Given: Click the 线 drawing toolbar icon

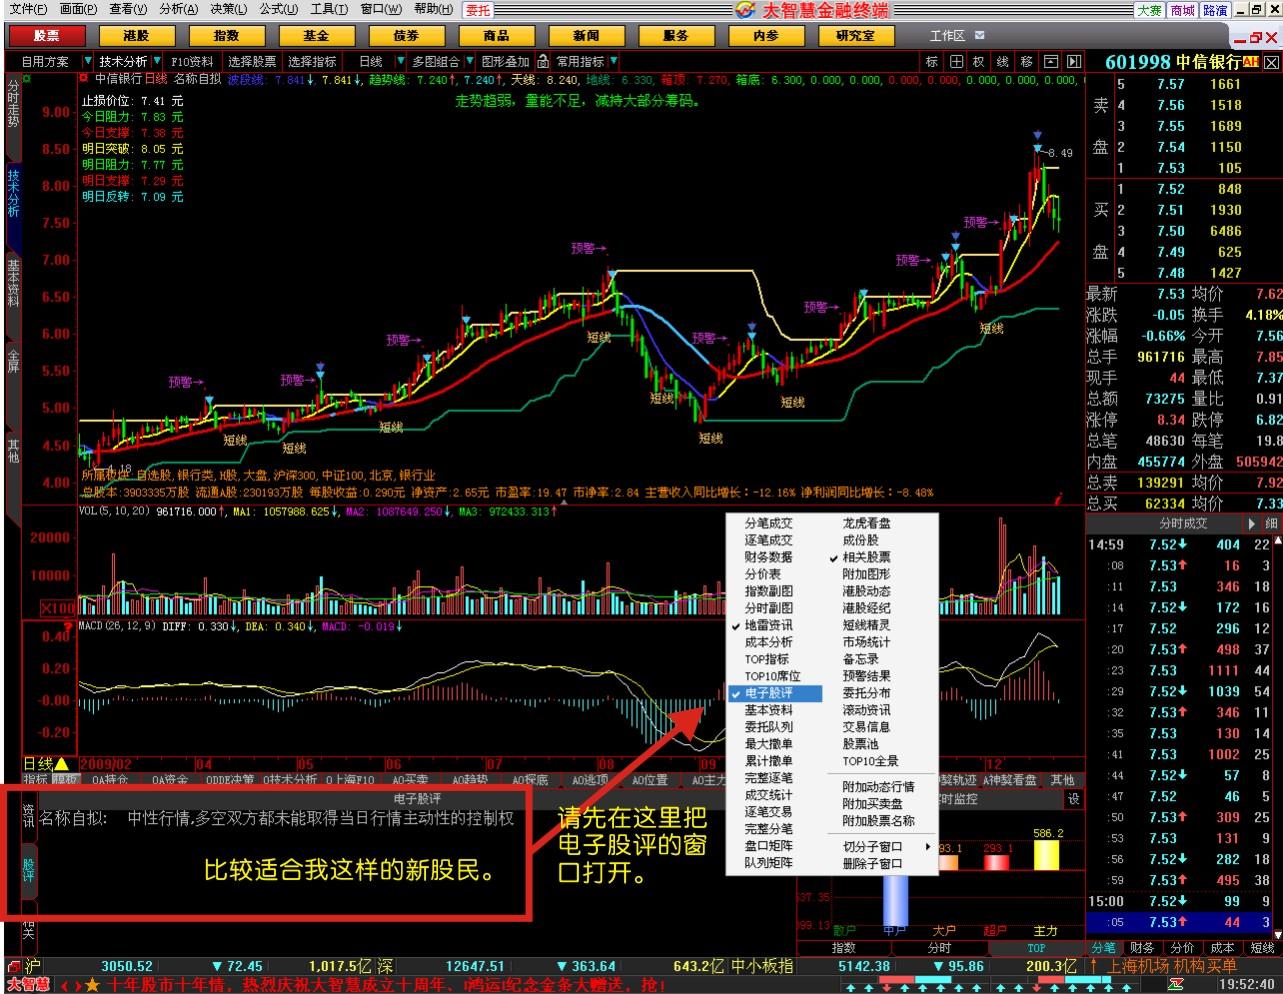Looking at the screenshot, I should [x=1003, y=61].
